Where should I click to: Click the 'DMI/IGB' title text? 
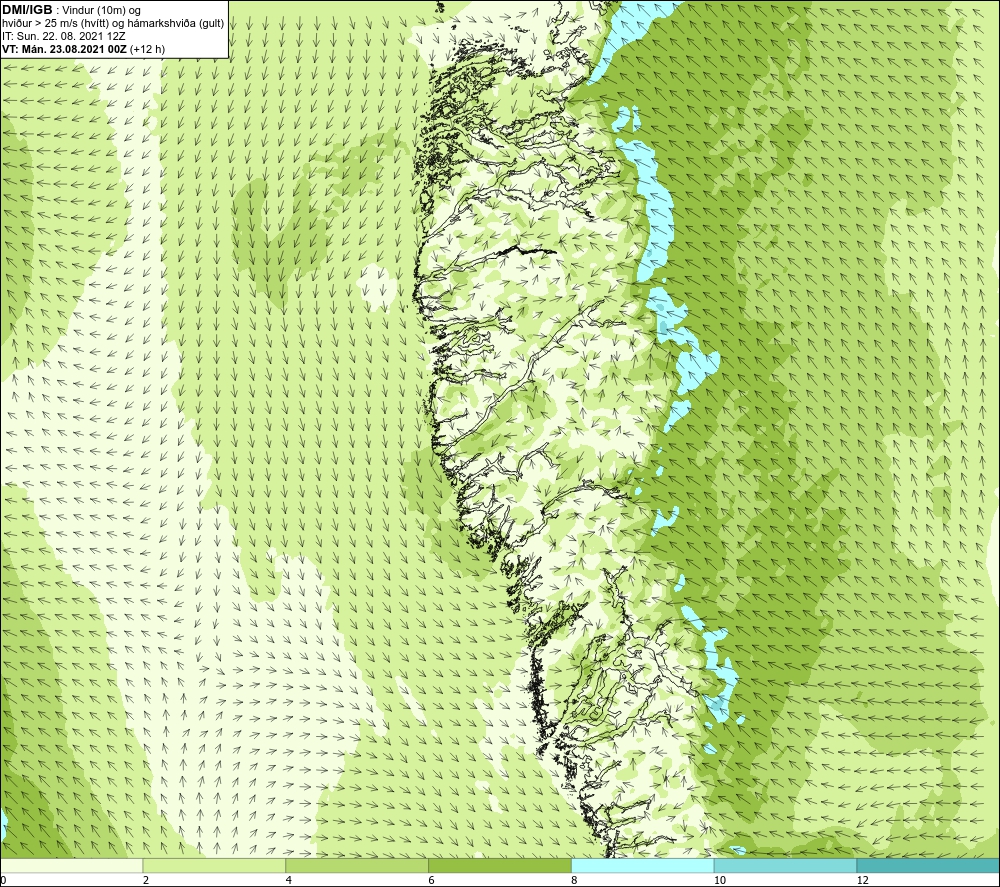(27, 10)
